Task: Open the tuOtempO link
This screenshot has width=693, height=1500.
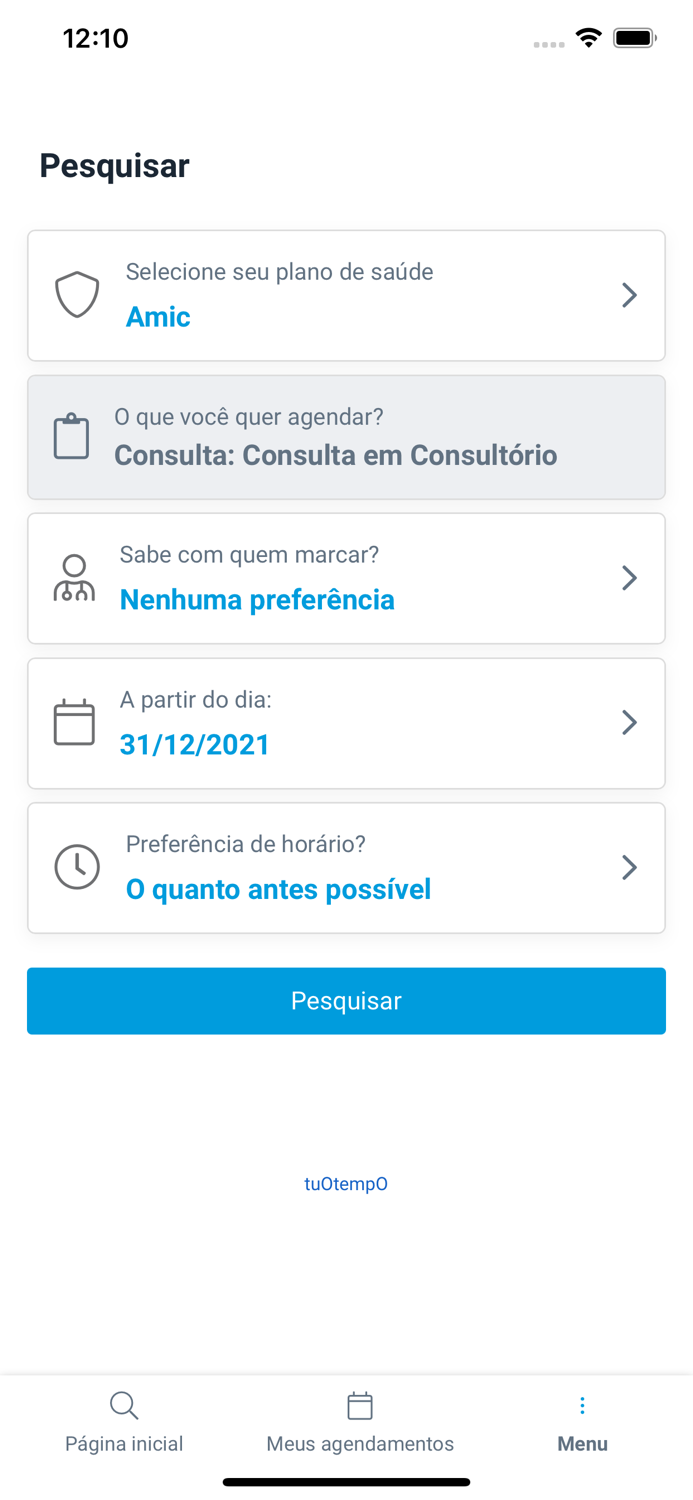Action: click(x=346, y=1184)
